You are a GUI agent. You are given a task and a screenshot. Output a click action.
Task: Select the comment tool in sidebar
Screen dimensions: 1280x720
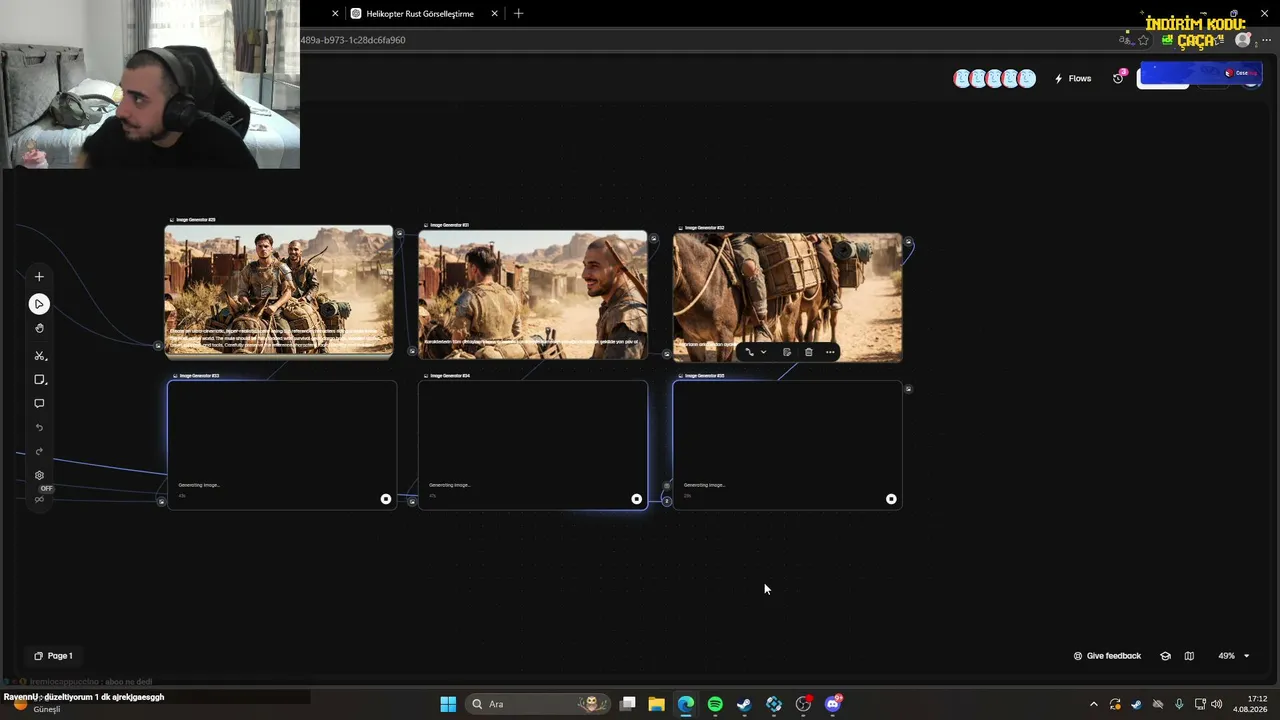39,404
